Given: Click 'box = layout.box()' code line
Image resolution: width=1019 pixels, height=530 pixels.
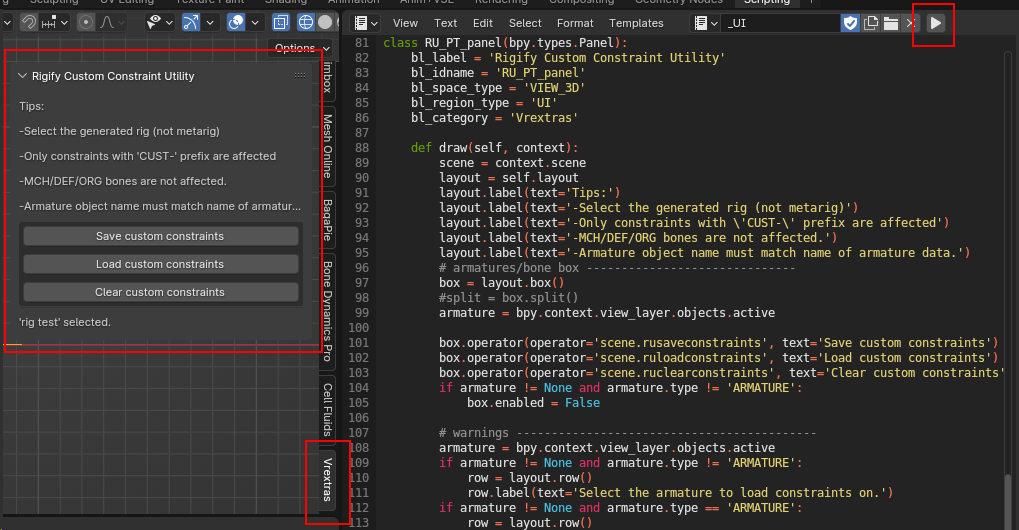Looking at the screenshot, I should click(x=502, y=283).
